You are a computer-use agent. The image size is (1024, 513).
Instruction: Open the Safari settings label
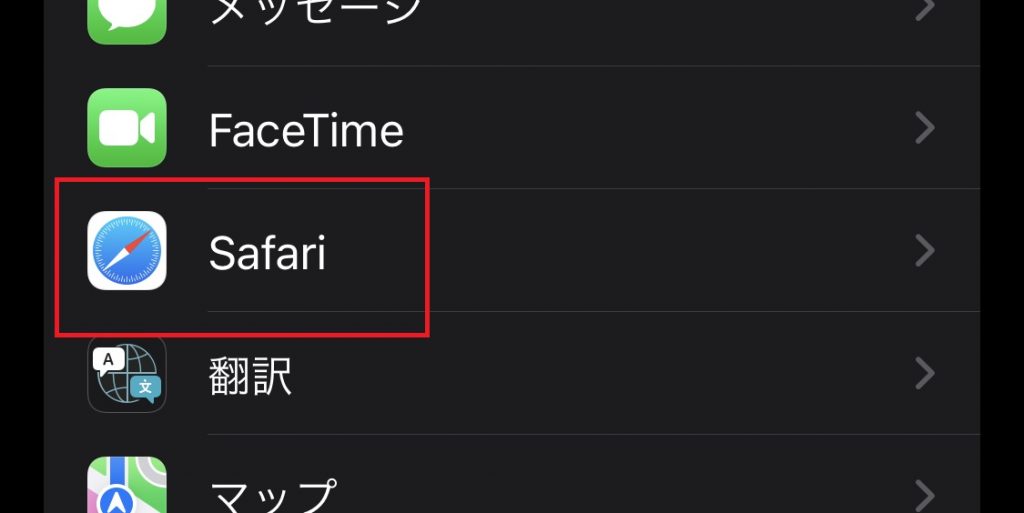coord(267,252)
